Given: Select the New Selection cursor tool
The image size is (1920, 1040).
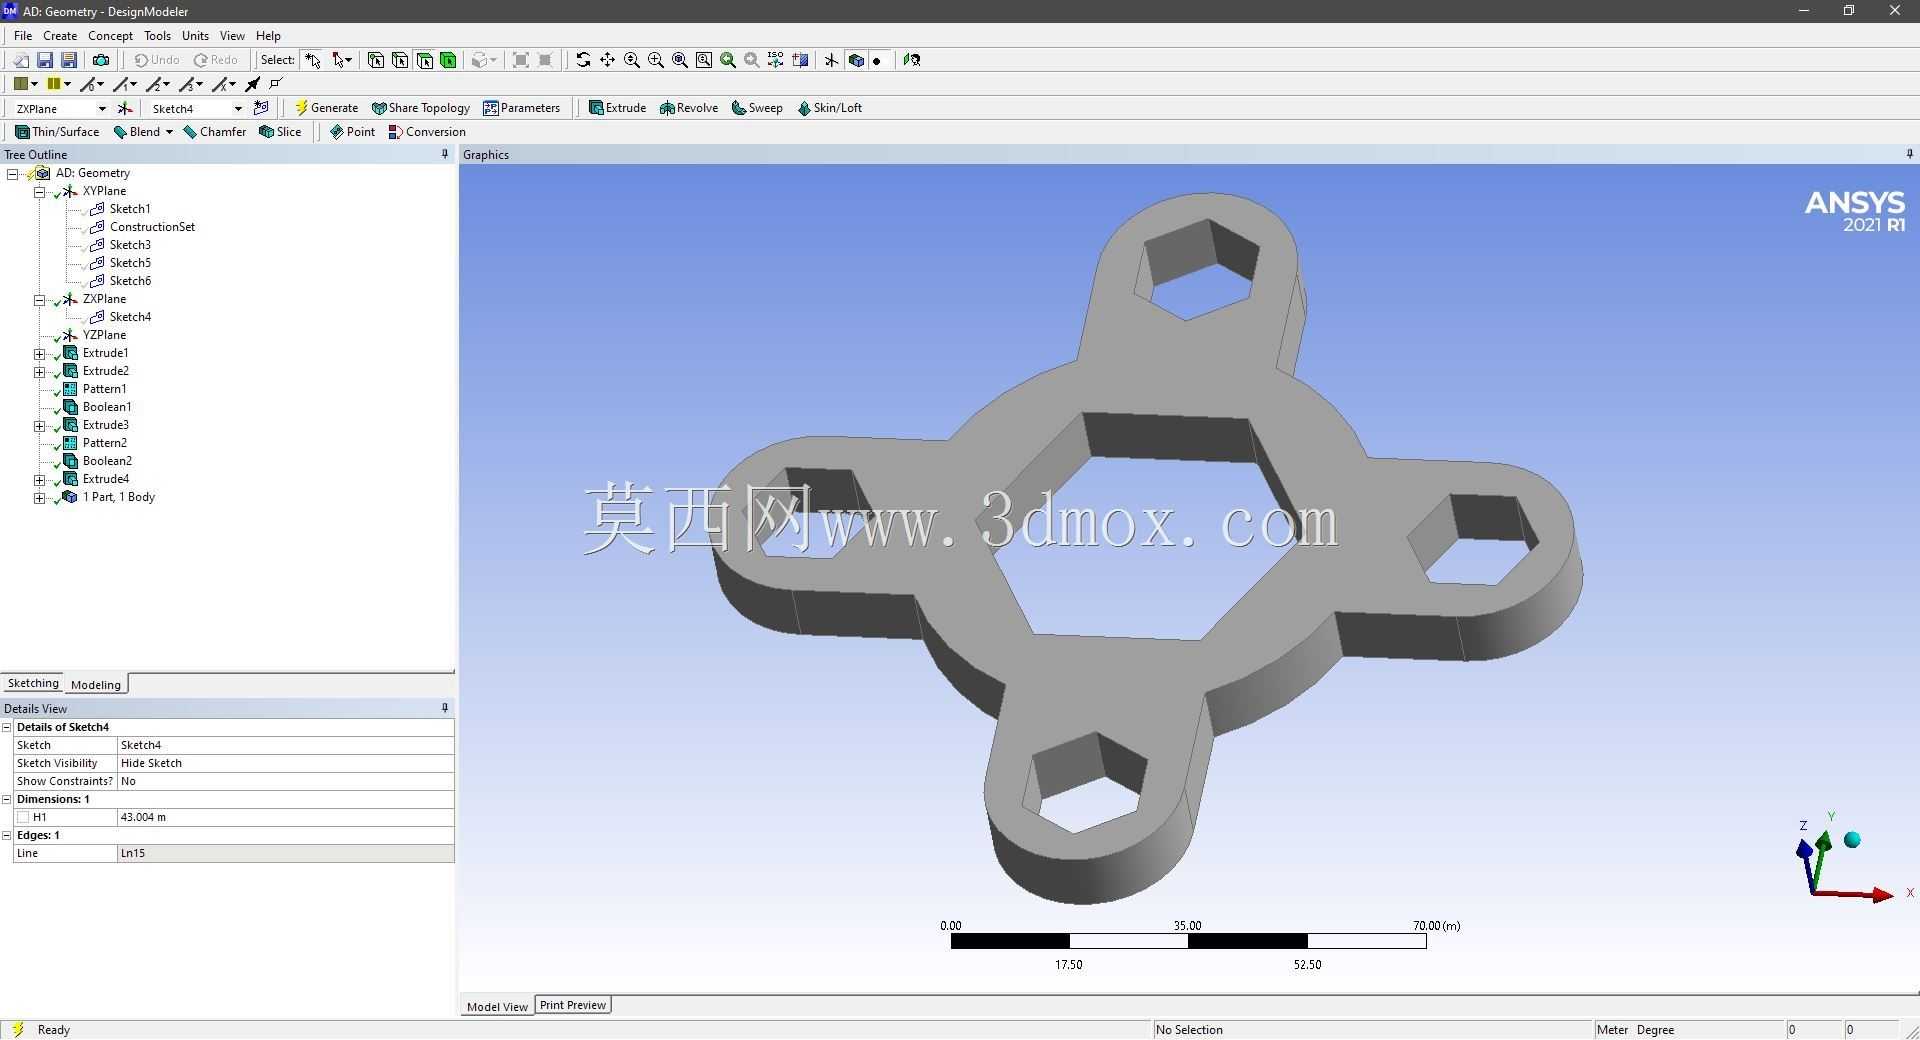Looking at the screenshot, I should click(313, 60).
